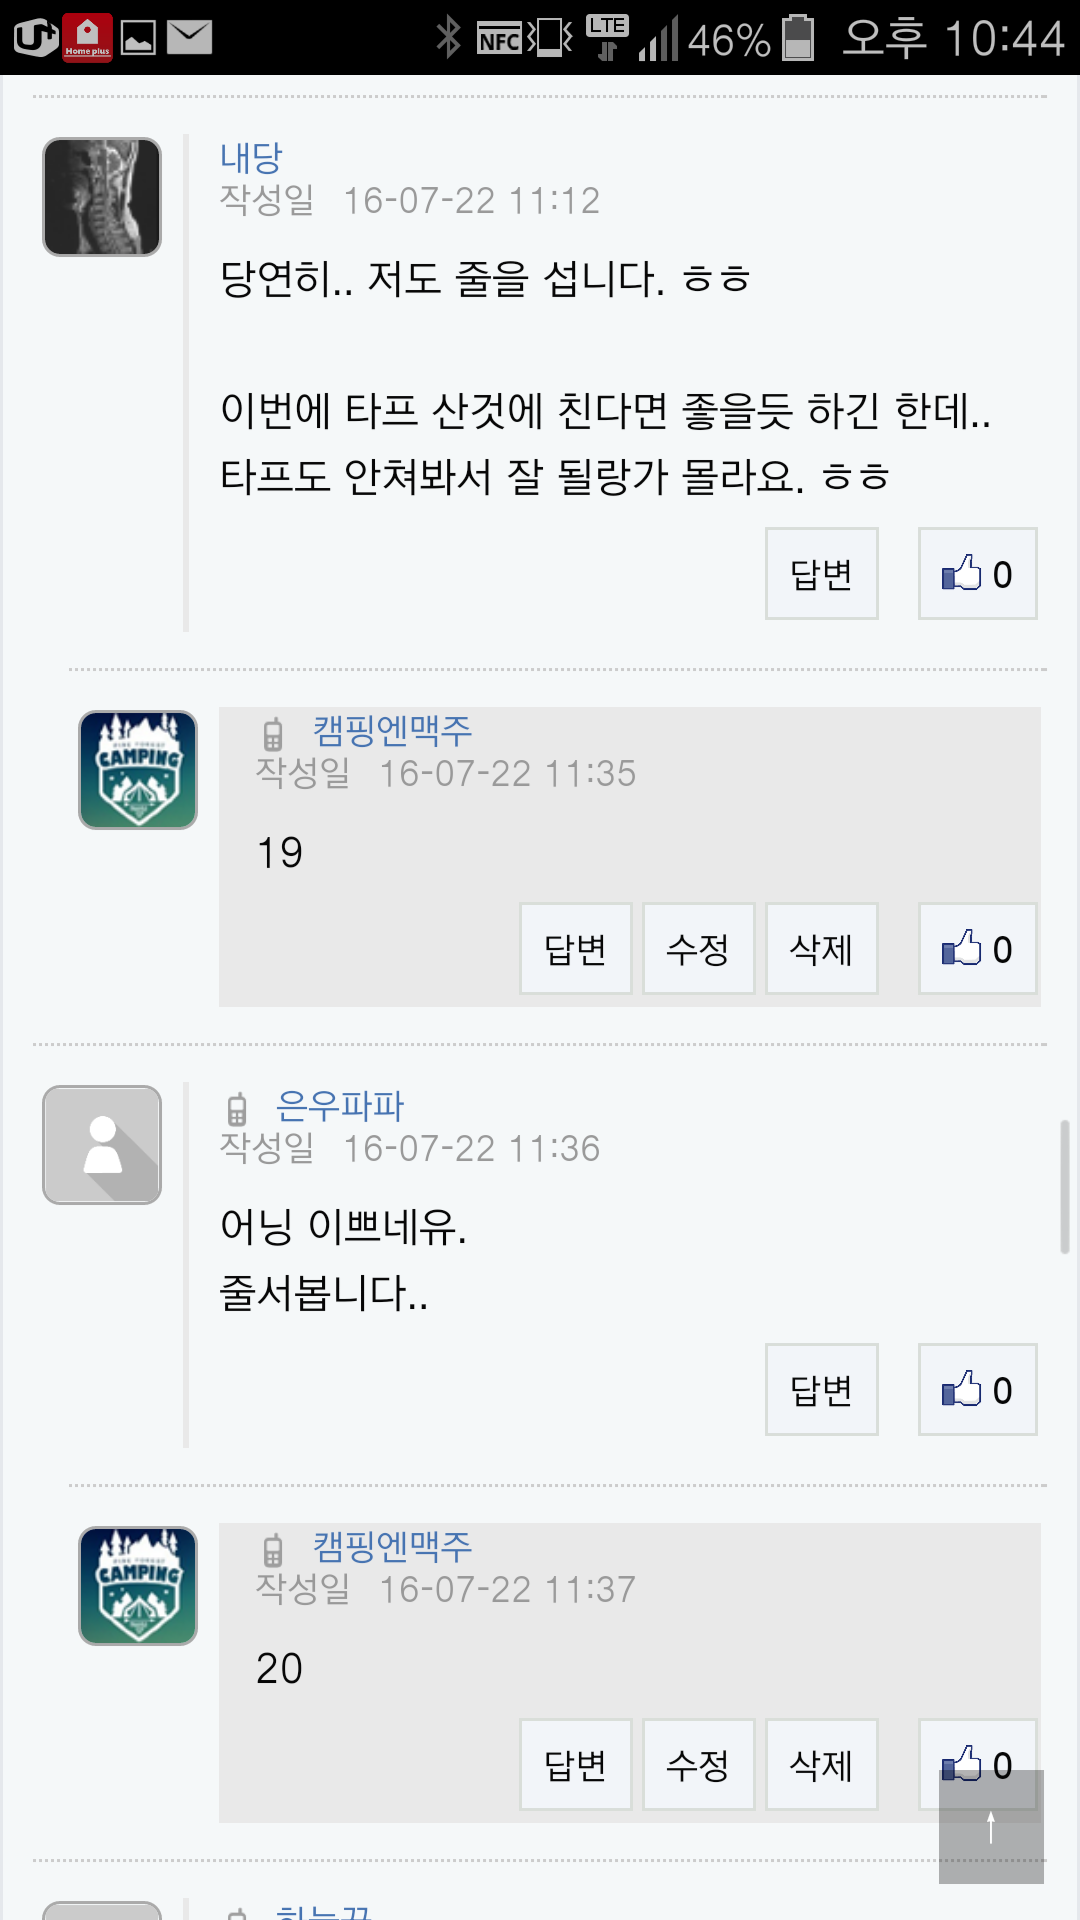Like 은우파파's comment with thumbs-up
Image resolution: width=1080 pixels, height=1920 pixels.
[977, 1390]
